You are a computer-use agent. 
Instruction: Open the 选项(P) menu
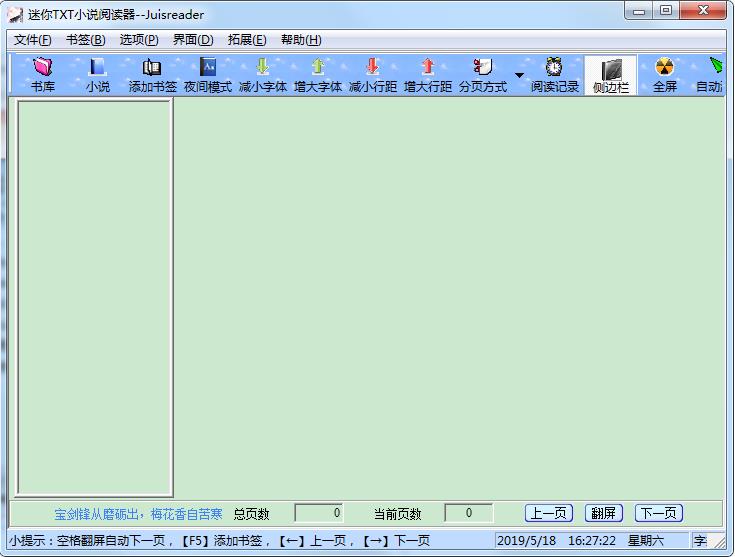pos(139,40)
